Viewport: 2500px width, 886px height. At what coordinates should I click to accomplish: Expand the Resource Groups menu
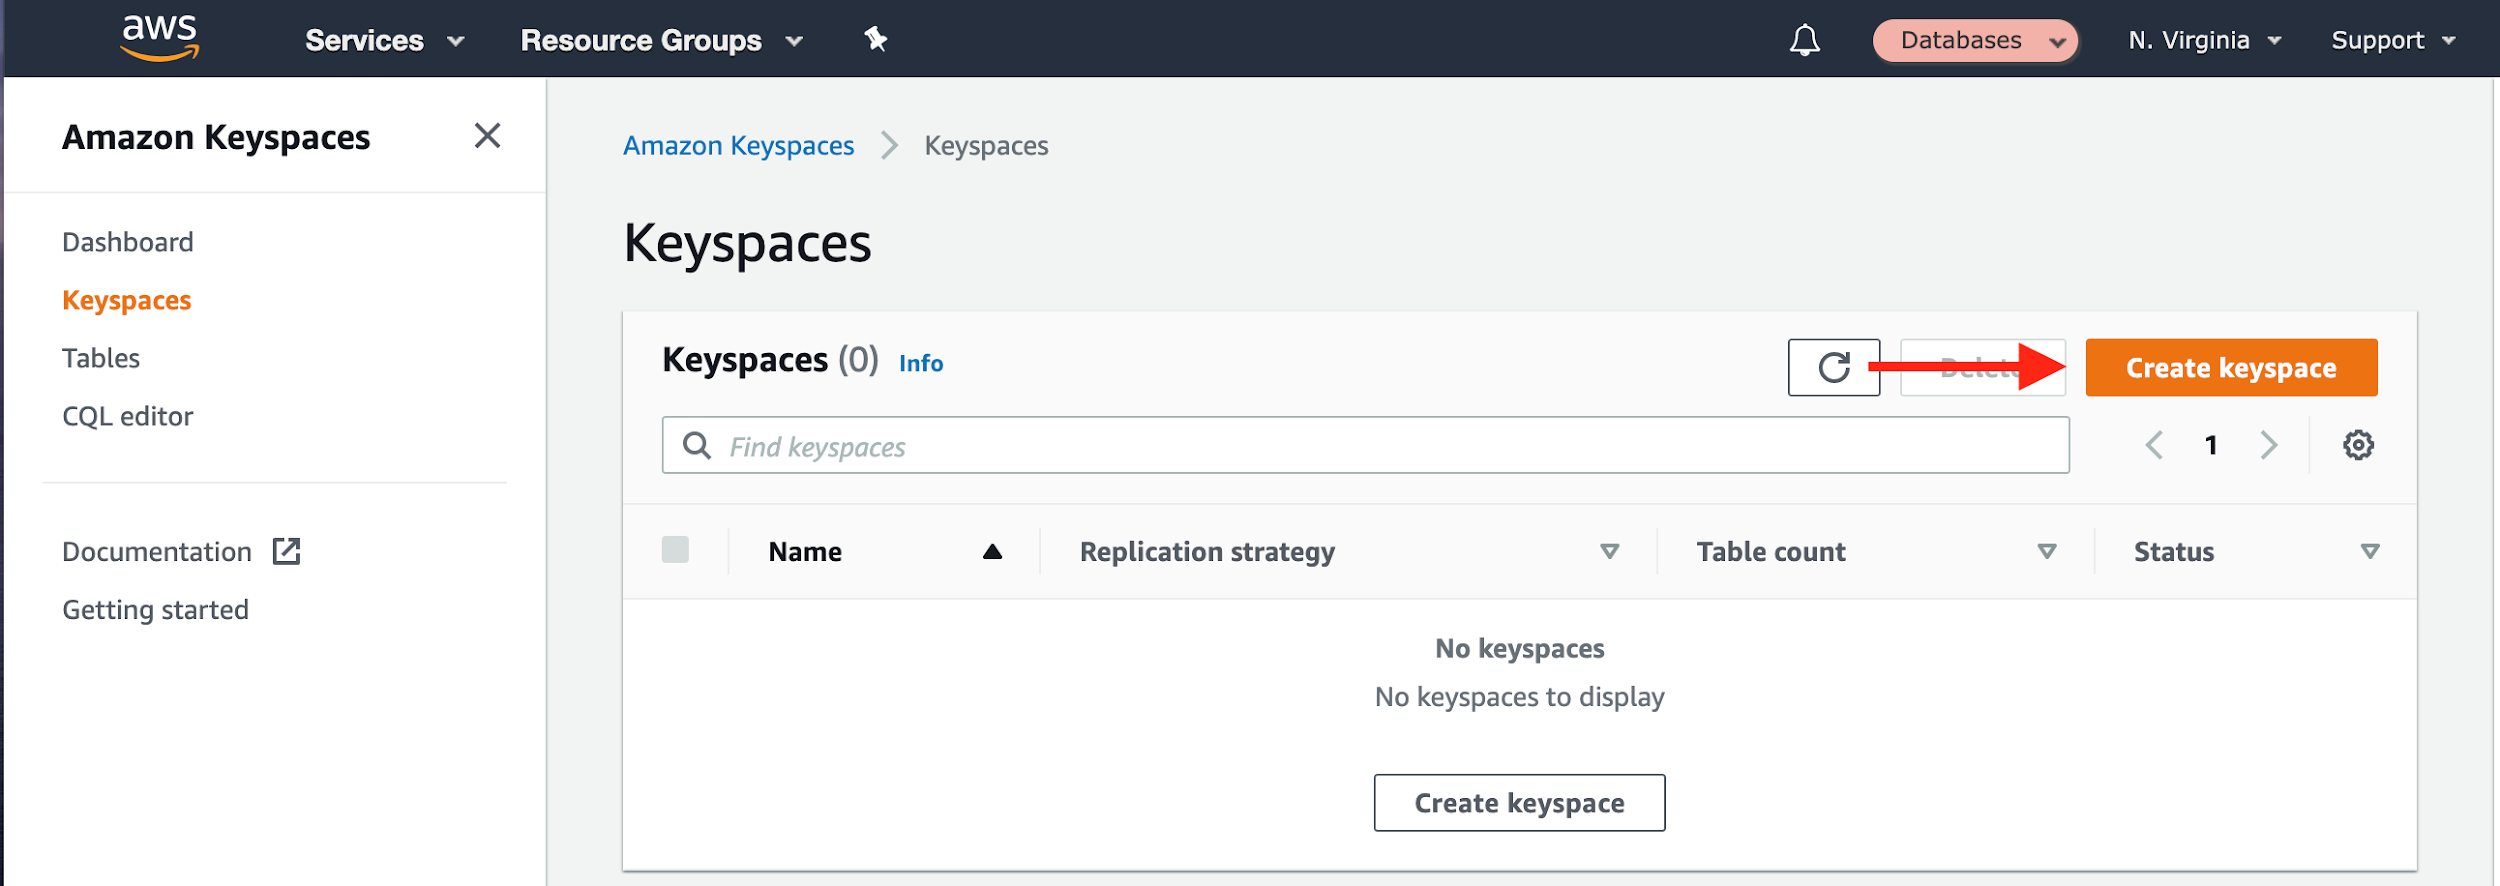(662, 40)
